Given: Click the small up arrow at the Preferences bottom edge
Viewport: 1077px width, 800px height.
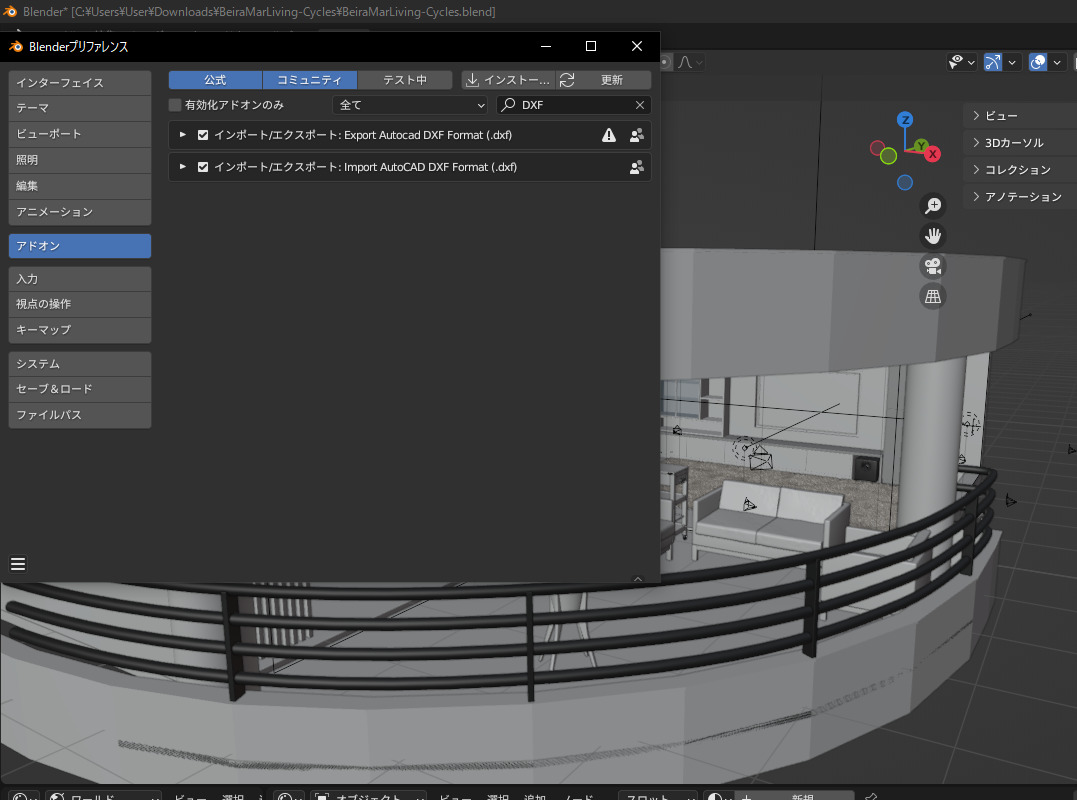Looking at the screenshot, I should (637, 579).
